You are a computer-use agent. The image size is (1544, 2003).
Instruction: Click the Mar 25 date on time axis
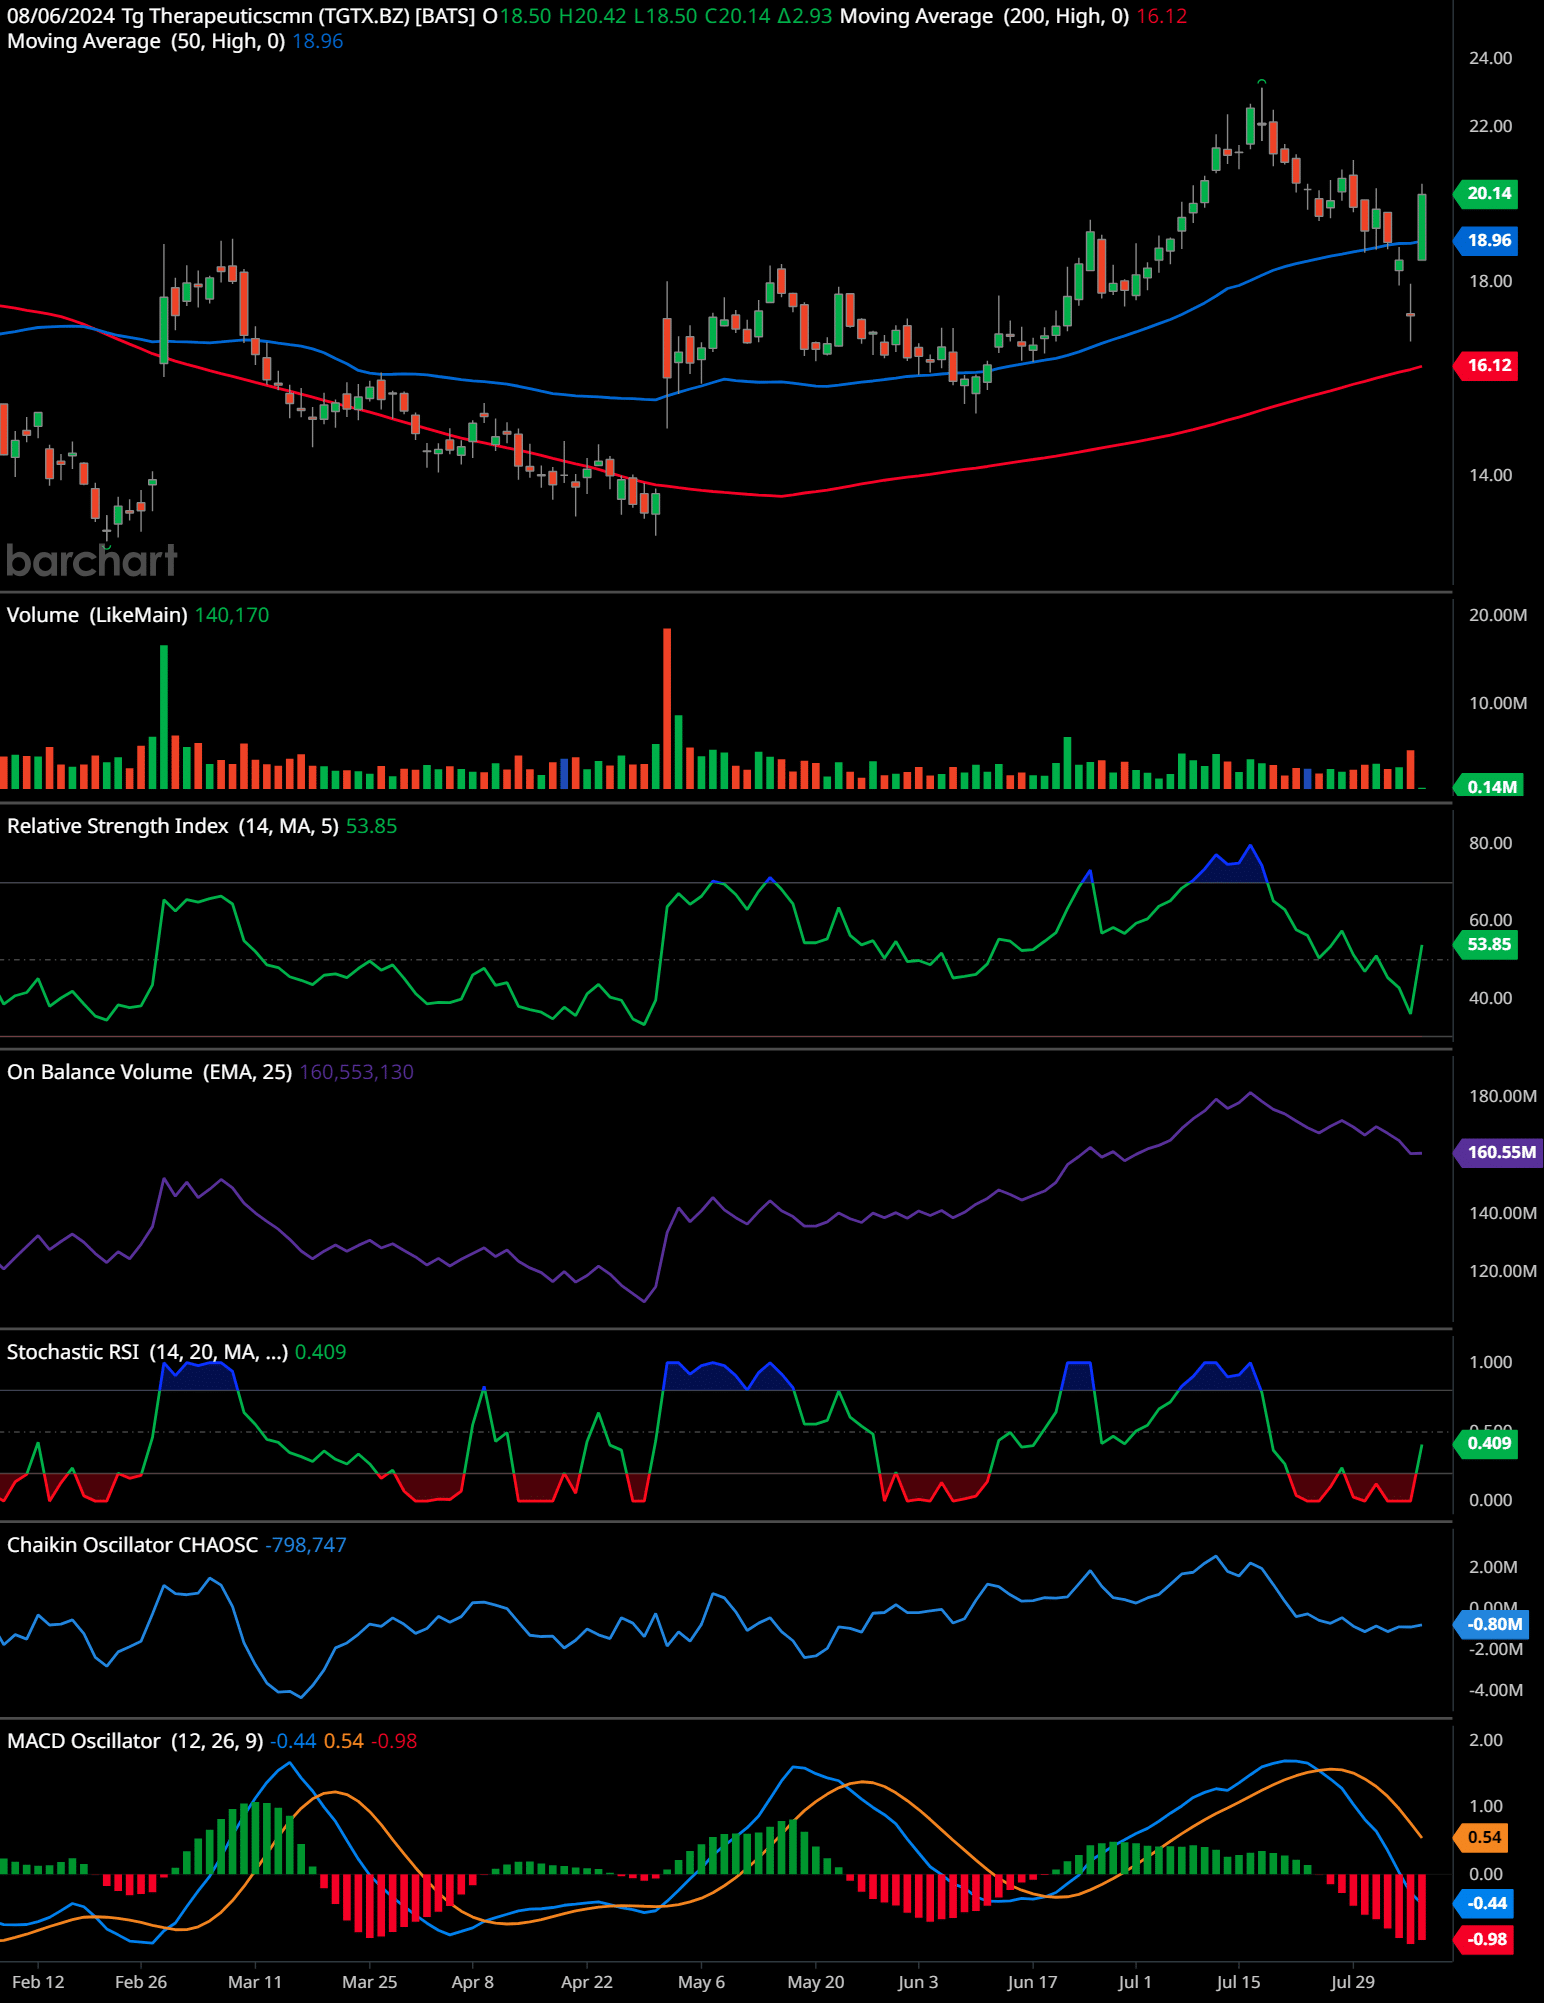[x=370, y=1982]
